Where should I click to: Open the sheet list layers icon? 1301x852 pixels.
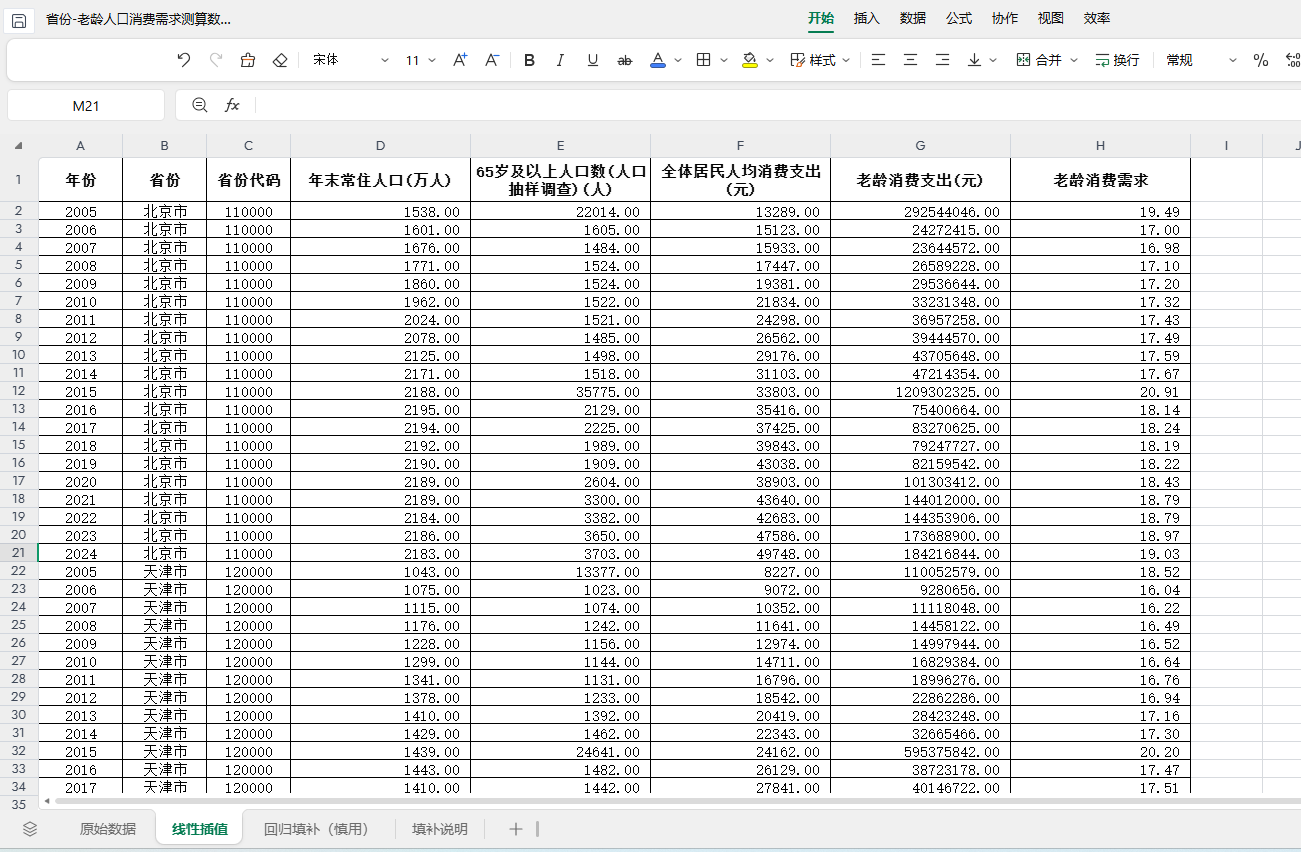coord(30,829)
